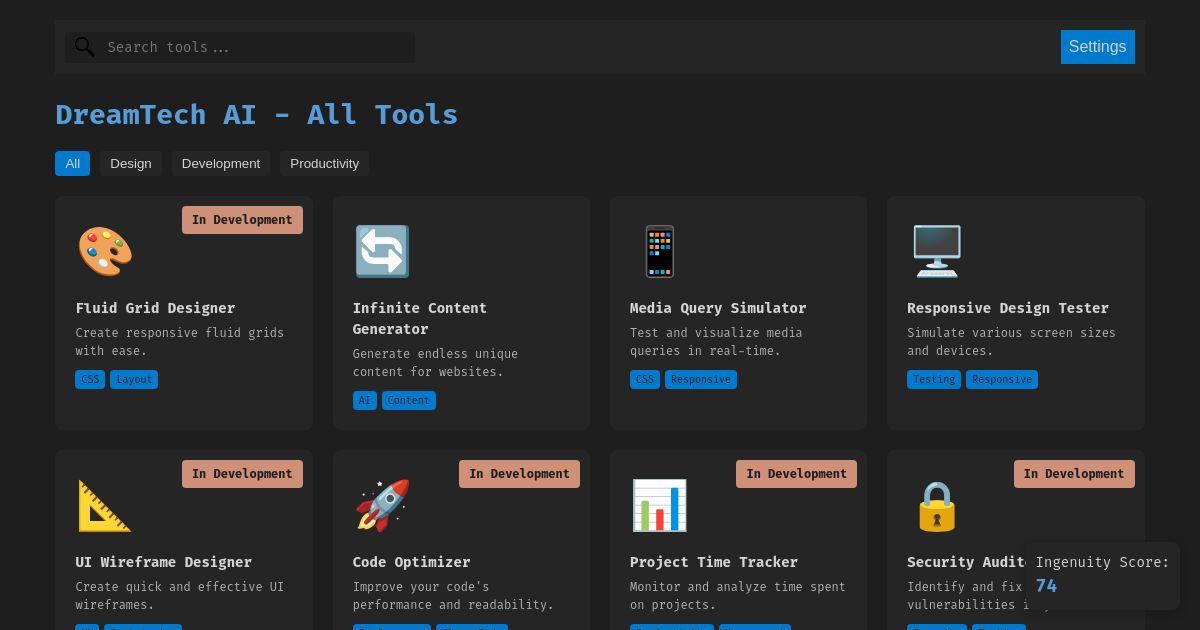Click the rocket icon on Code Optimizer
Screen dimensions: 1200x630
point(382,505)
